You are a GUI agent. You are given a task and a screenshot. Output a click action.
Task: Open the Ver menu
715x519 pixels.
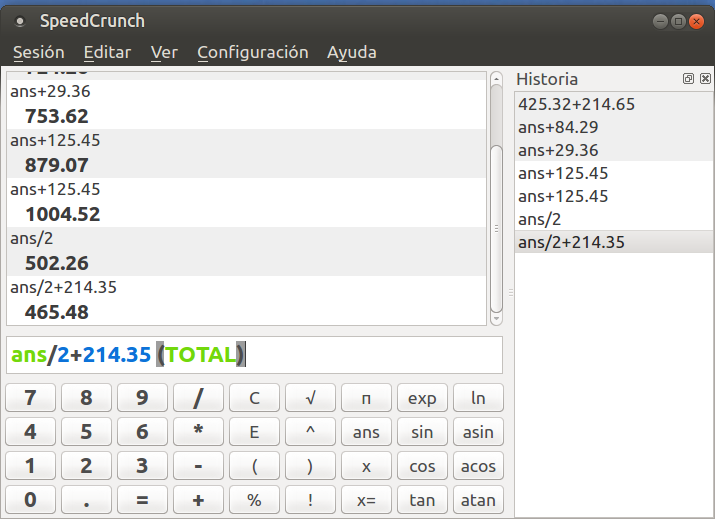coord(164,52)
